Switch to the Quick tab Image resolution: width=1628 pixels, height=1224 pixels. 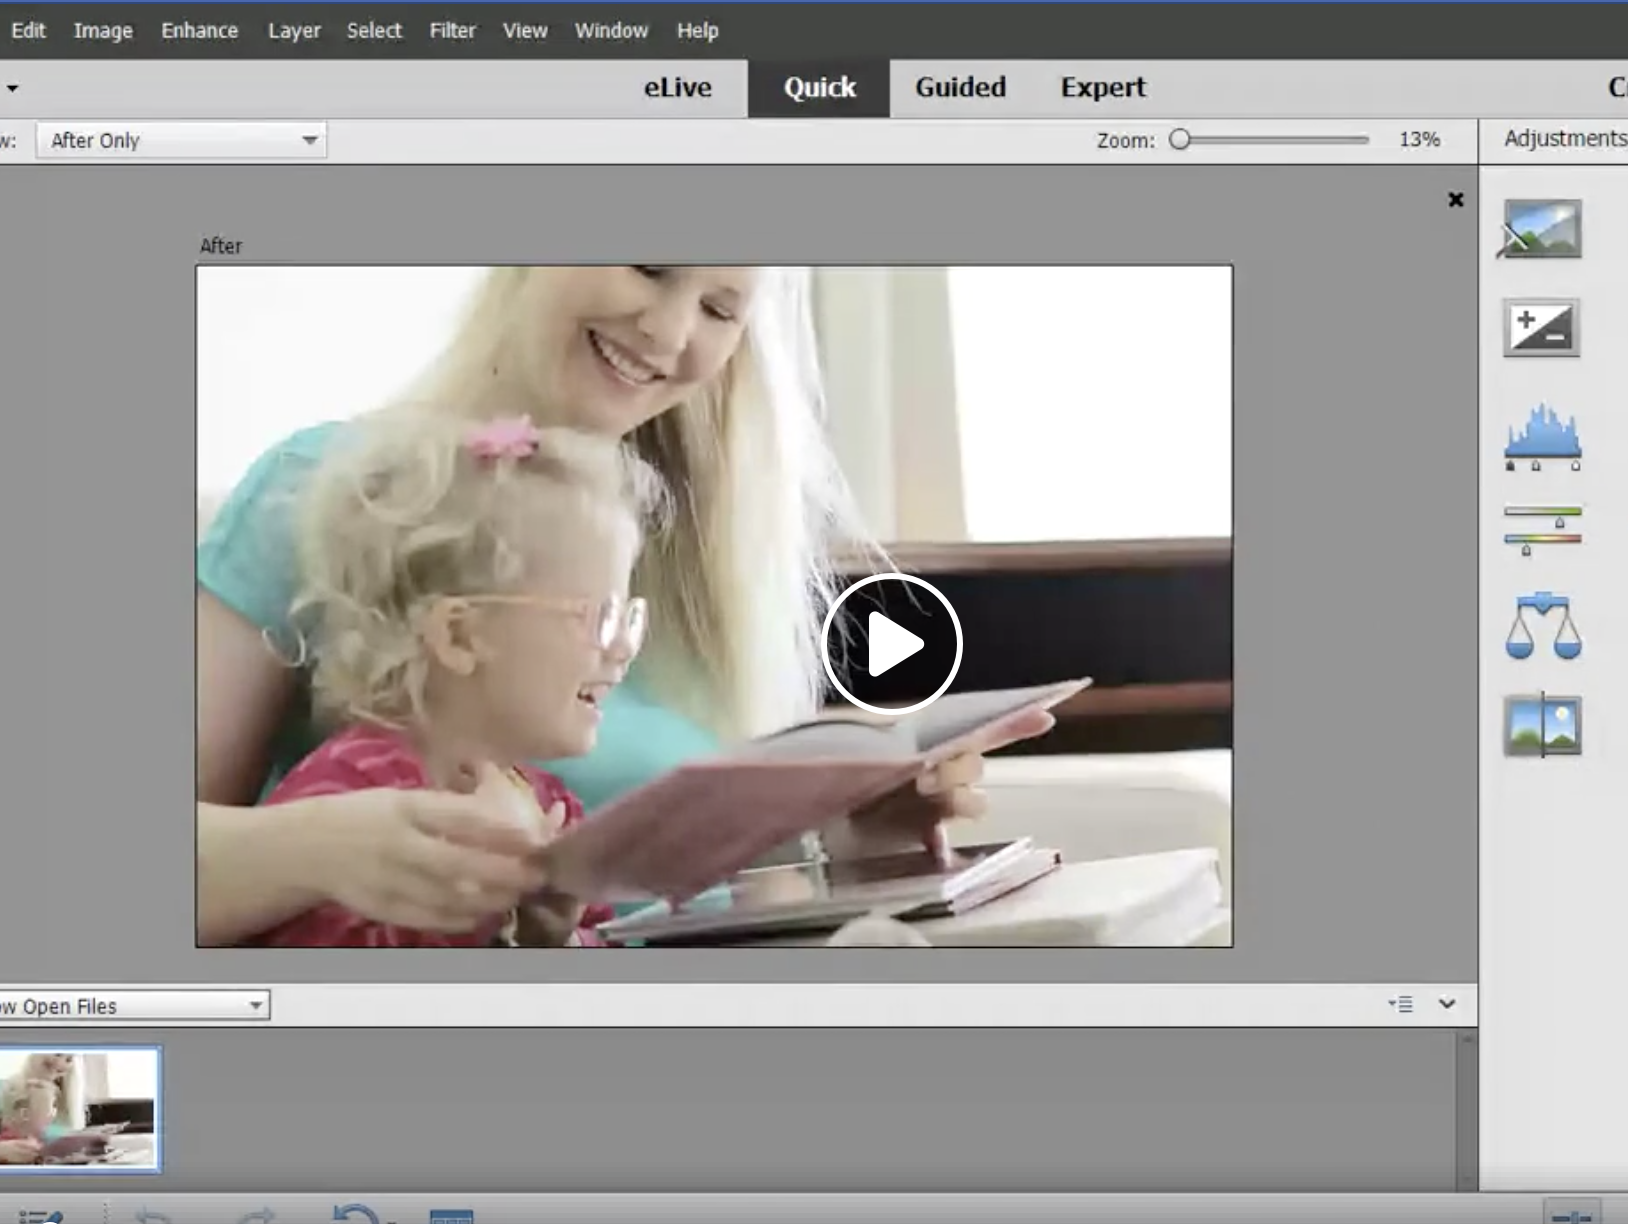(x=819, y=88)
